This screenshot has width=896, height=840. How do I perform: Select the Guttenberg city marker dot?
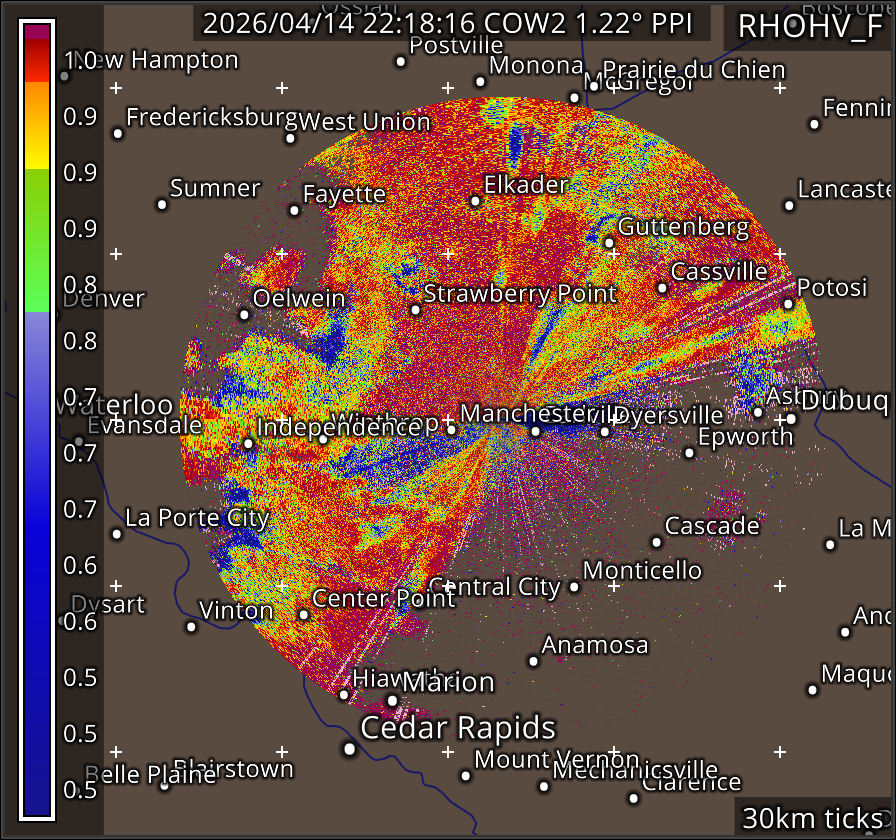click(x=609, y=243)
